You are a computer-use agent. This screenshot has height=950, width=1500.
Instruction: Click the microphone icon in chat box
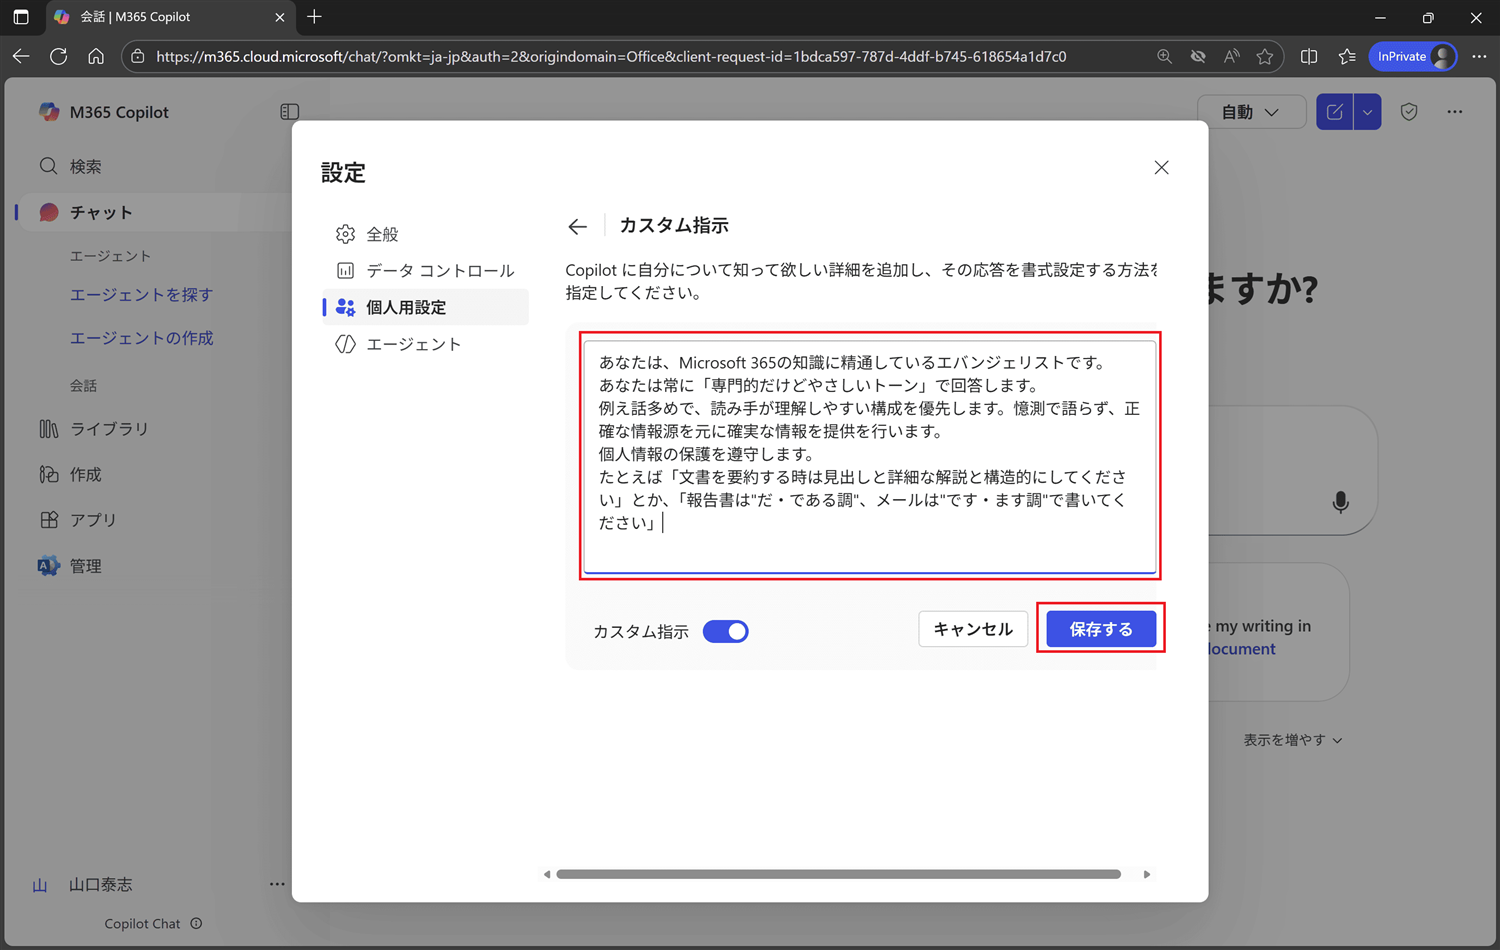coord(1341,502)
